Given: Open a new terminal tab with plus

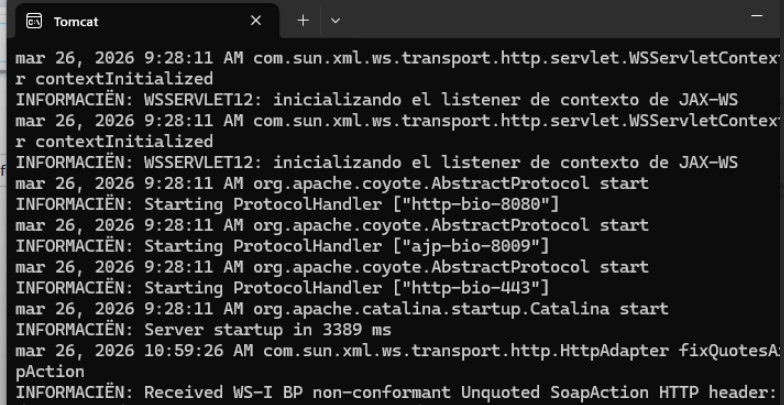Looking at the screenshot, I should pyautogui.click(x=303, y=20).
